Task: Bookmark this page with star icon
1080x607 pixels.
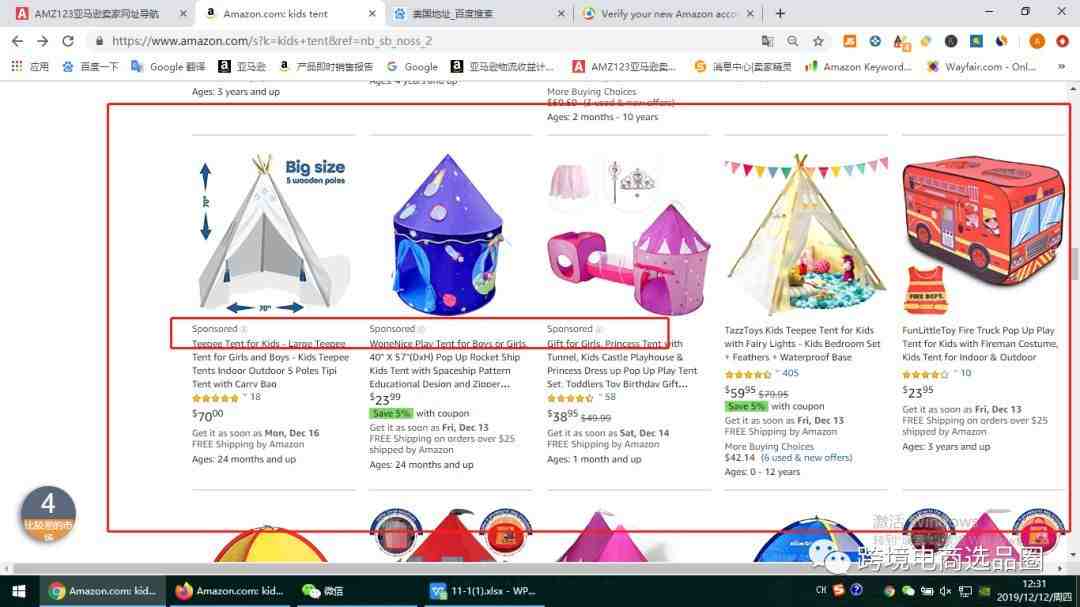Action: click(818, 41)
